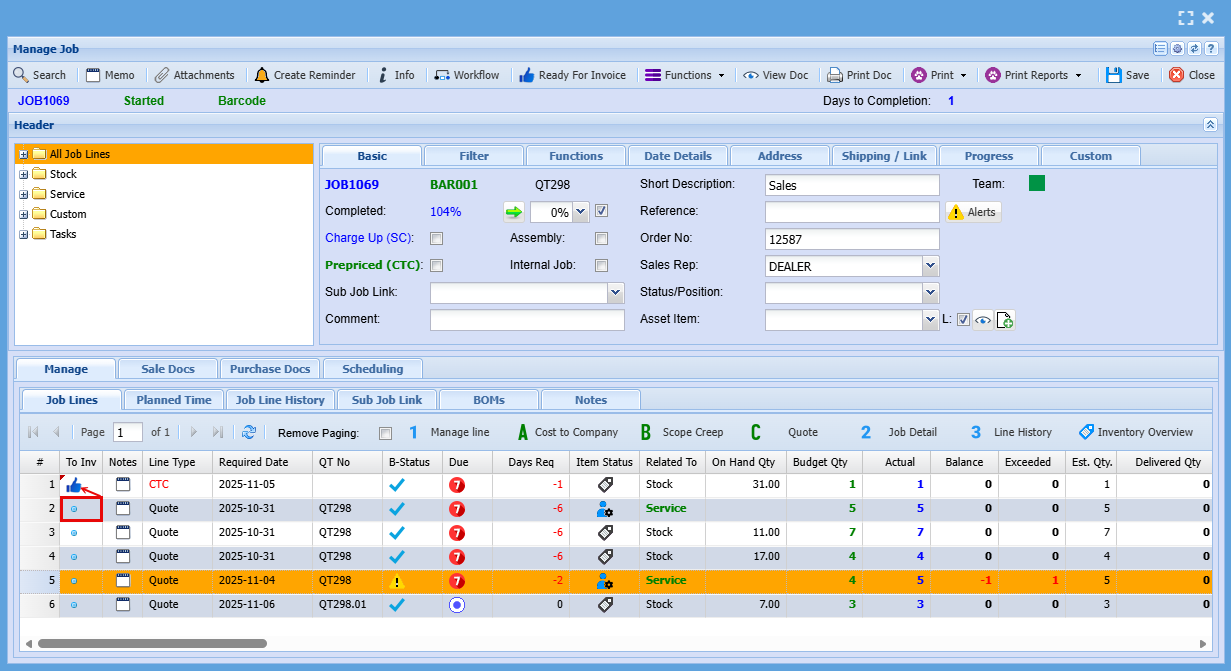Screen dimensions: 1231x671
Task: Click the yellow warning B-Status icon in row 5
Action: tap(397, 581)
